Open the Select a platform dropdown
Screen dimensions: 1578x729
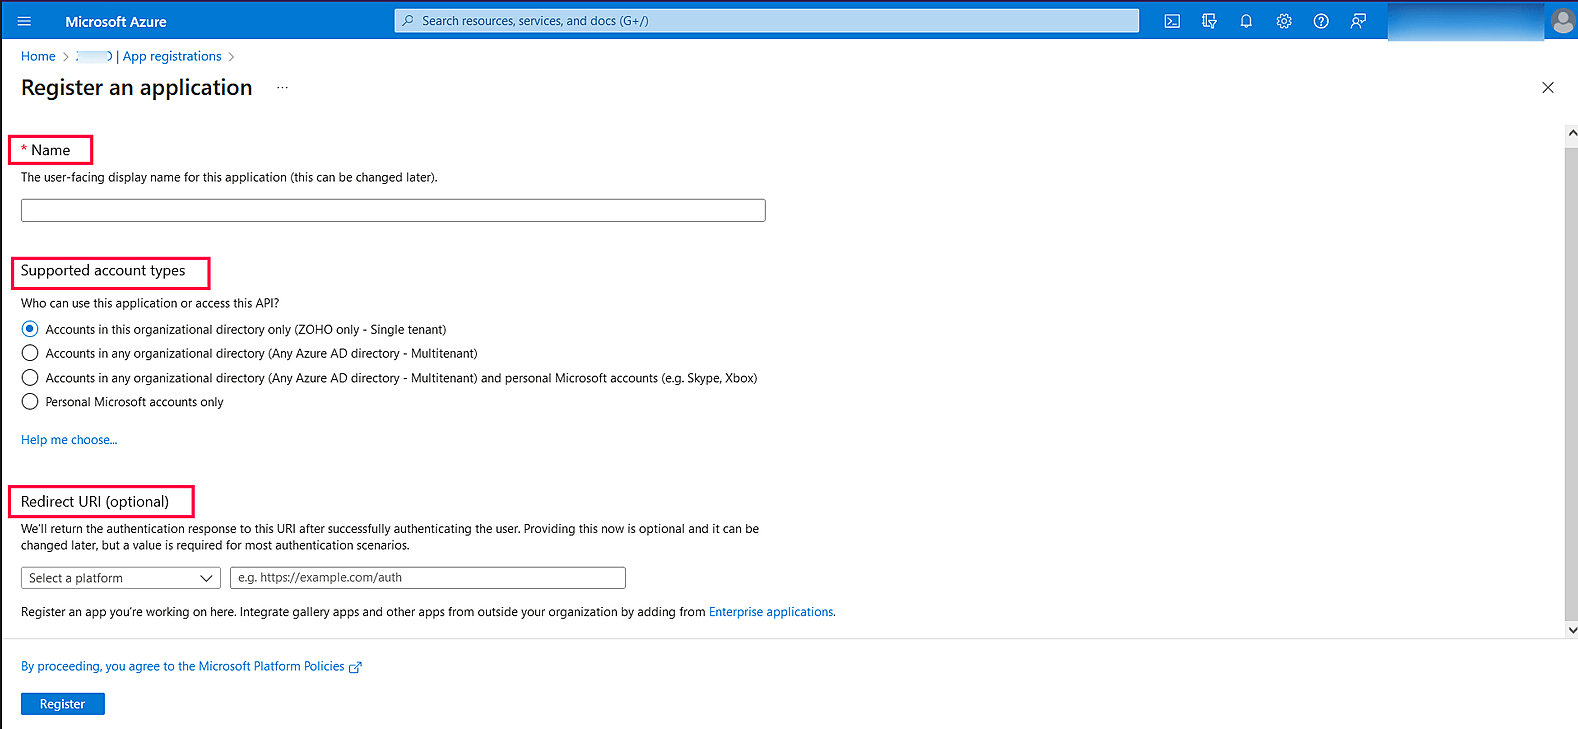(121, 578)
